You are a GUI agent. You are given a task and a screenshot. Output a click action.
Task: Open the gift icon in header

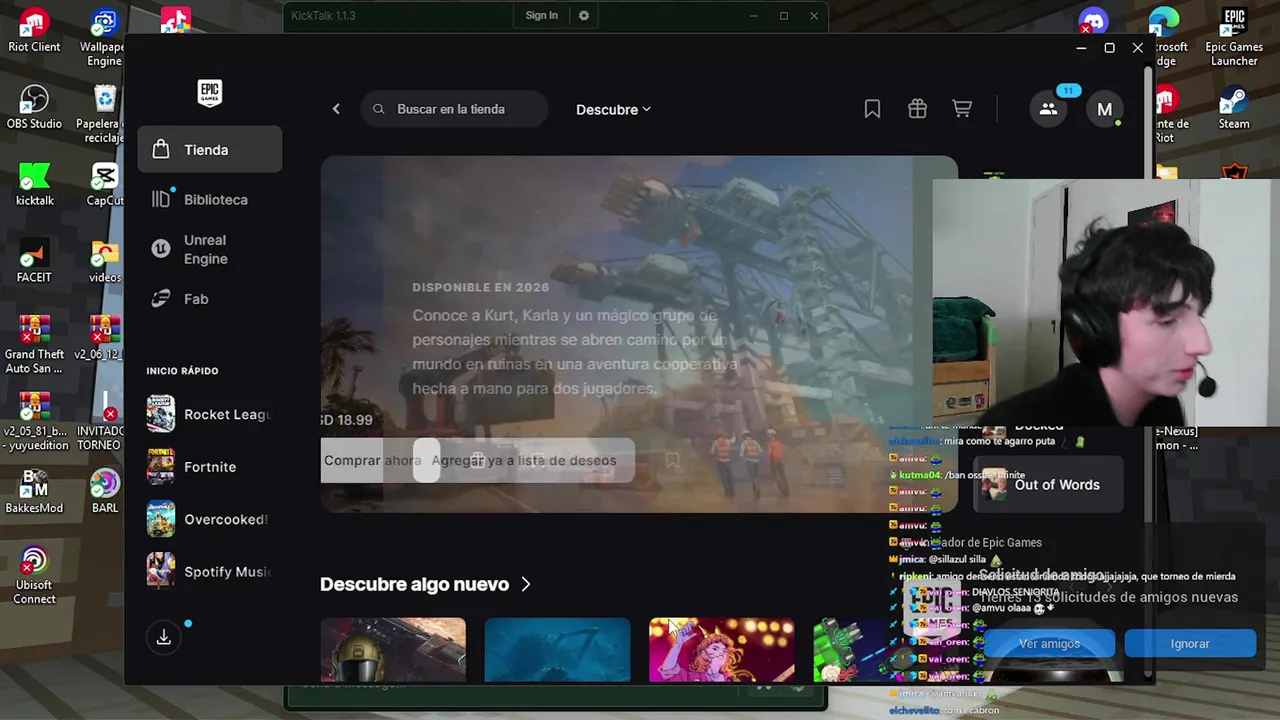tap(917, 109)
